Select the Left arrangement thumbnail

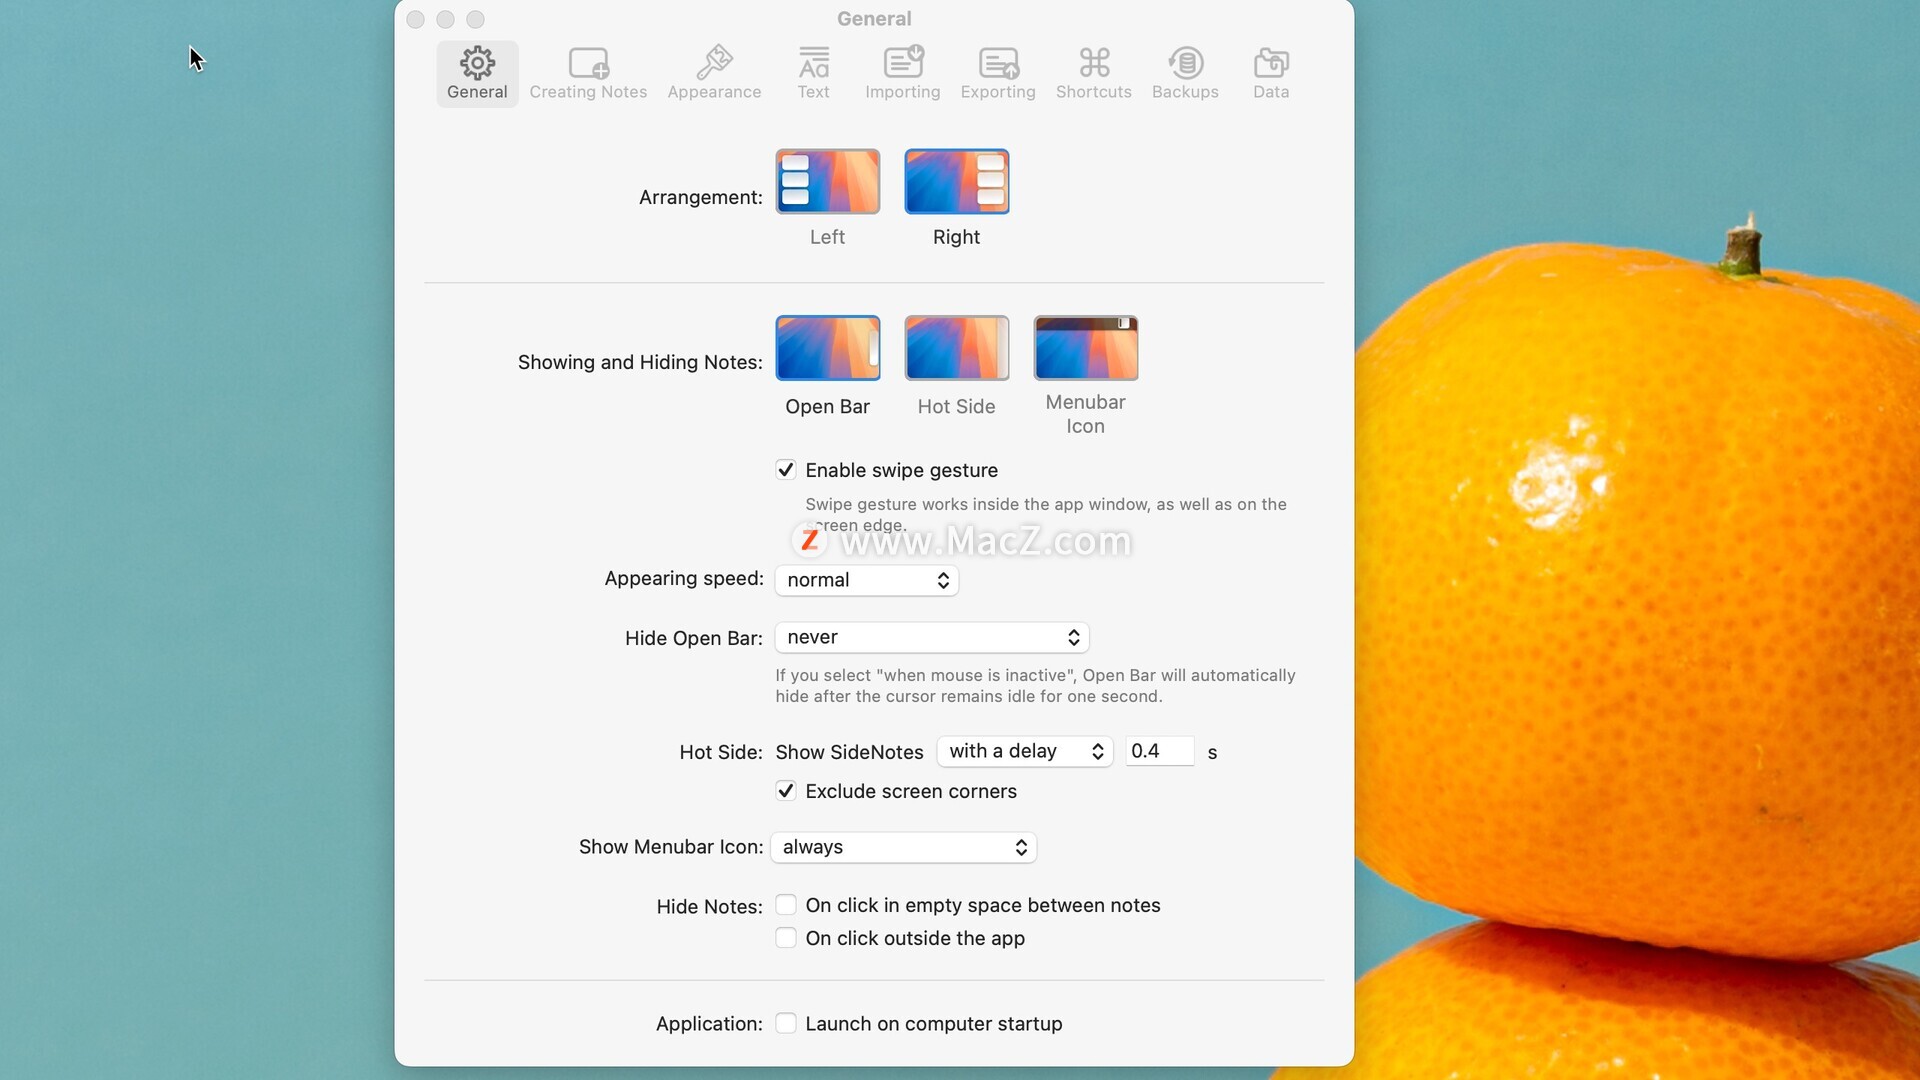(x=828, y=182)
